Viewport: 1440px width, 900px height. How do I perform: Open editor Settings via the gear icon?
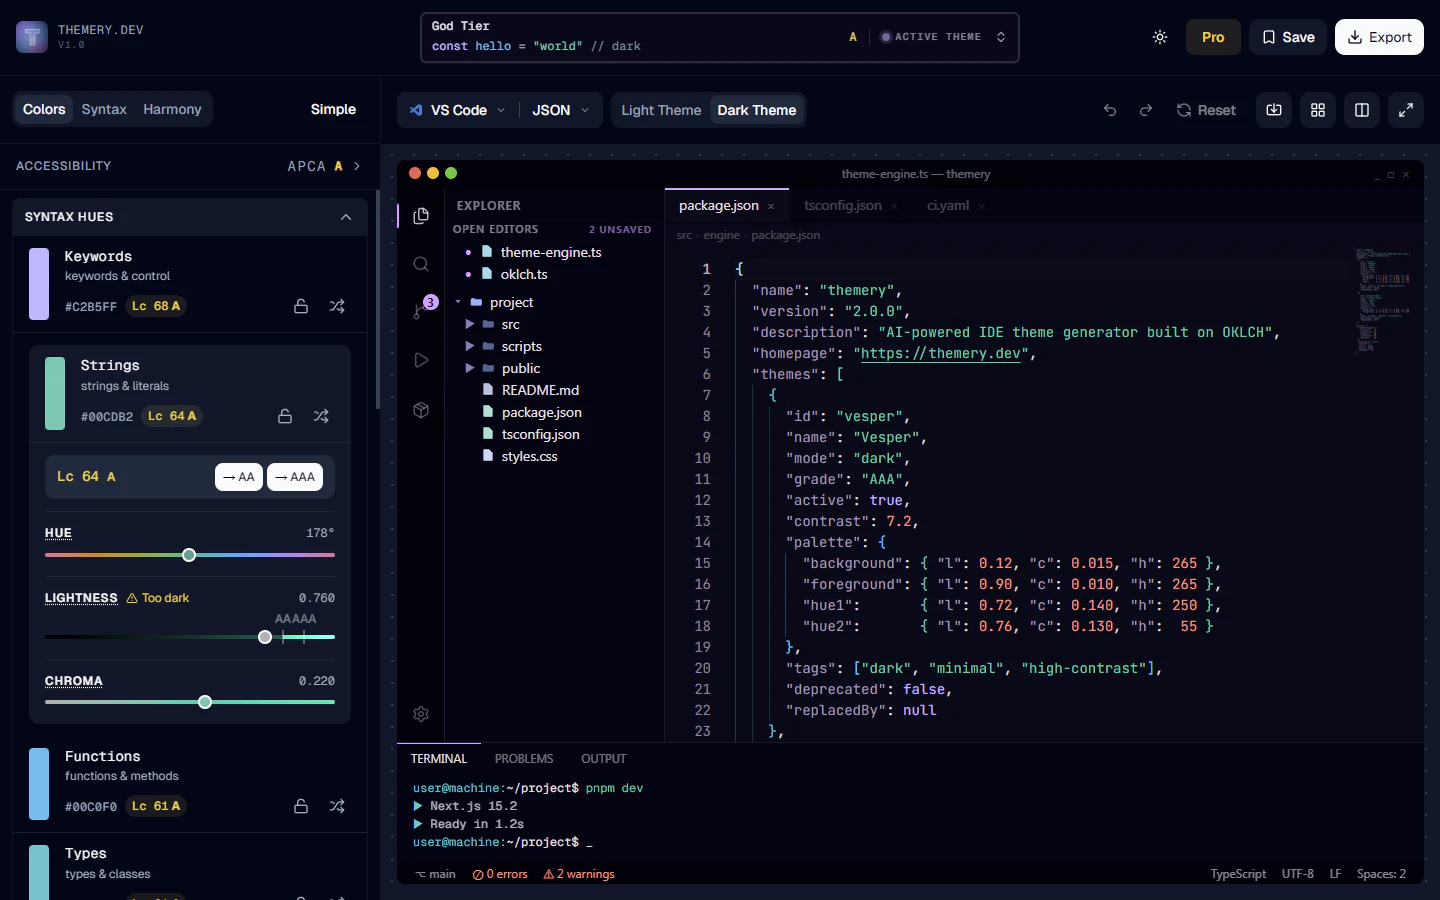point(421,714)
